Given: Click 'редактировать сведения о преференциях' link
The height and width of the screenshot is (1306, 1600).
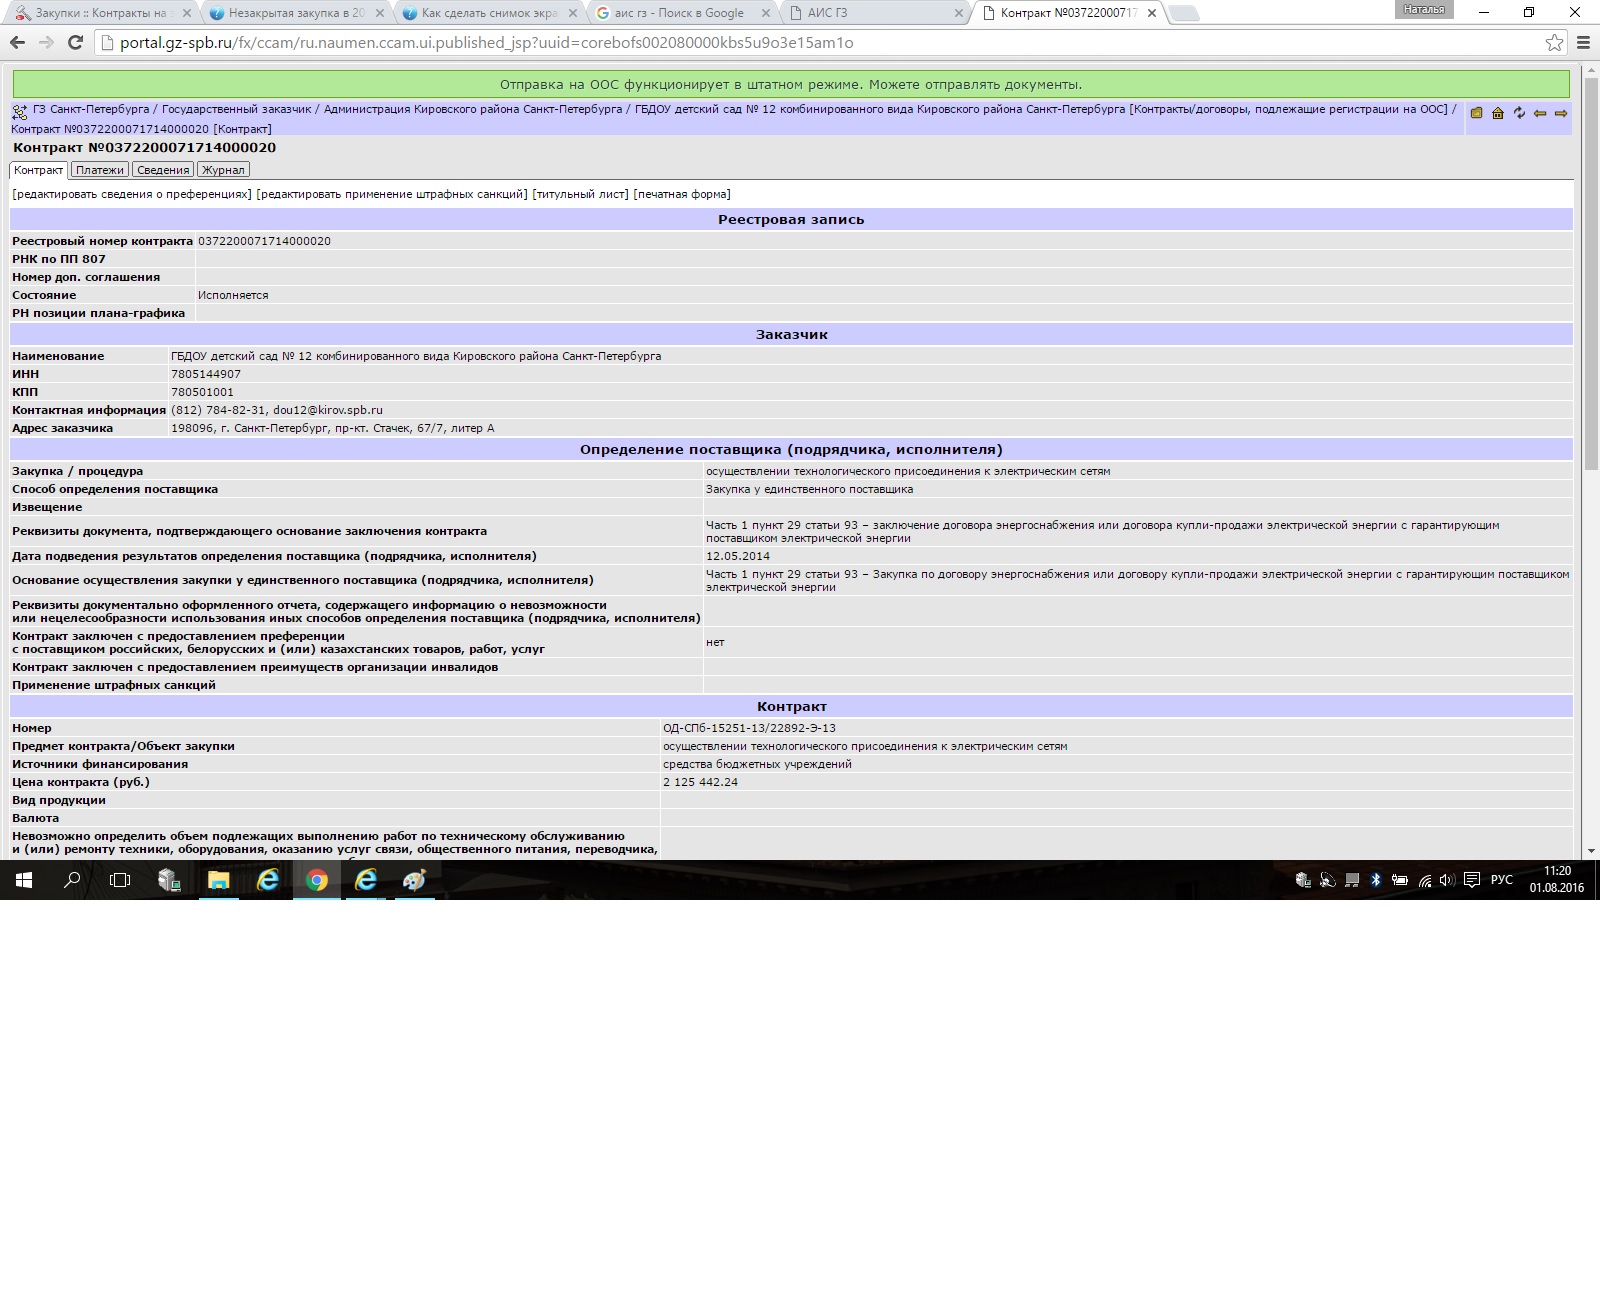Looking at the screenshot, I should coord(132,194).
